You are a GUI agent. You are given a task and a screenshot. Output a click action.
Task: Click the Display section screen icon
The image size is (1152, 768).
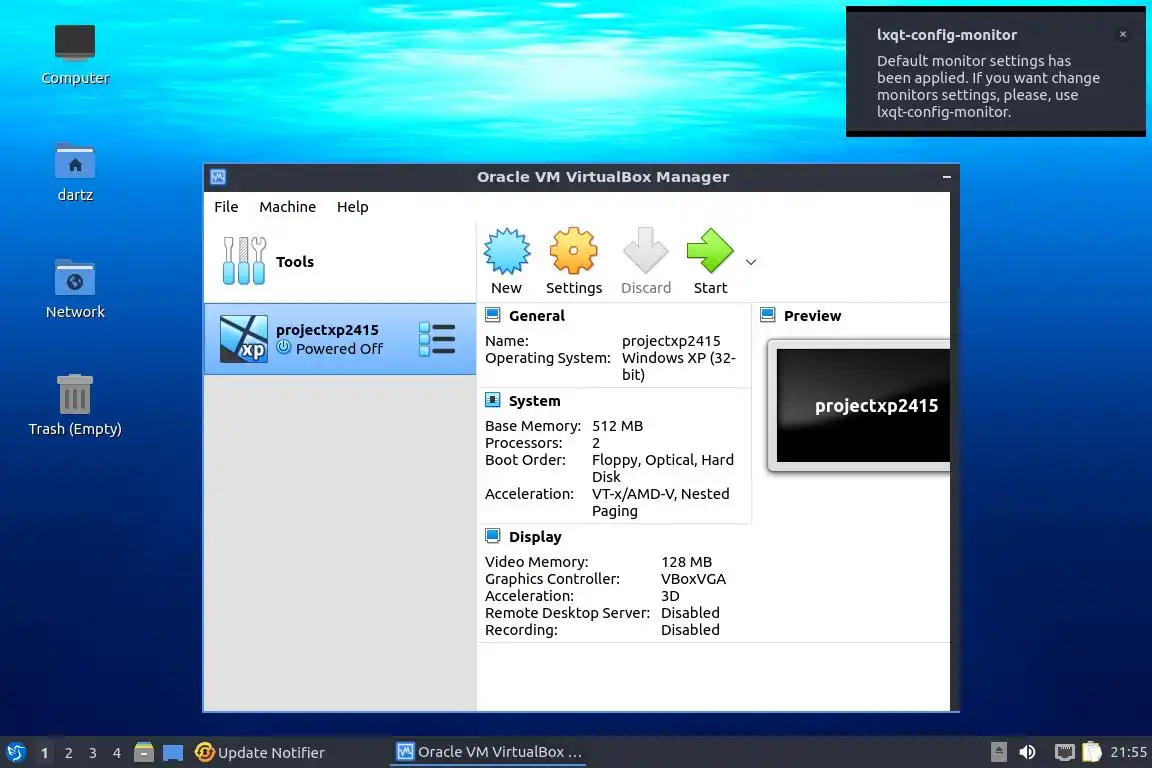(493, 536)
